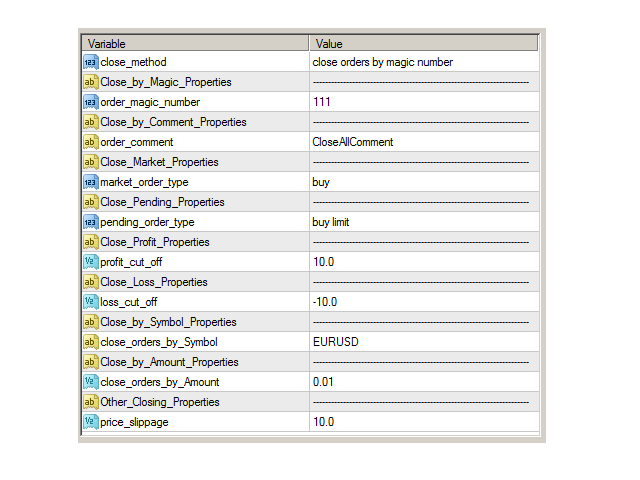Select the order_magic_number variable name
Screen dimensions: 640x480
coord(150,102)
